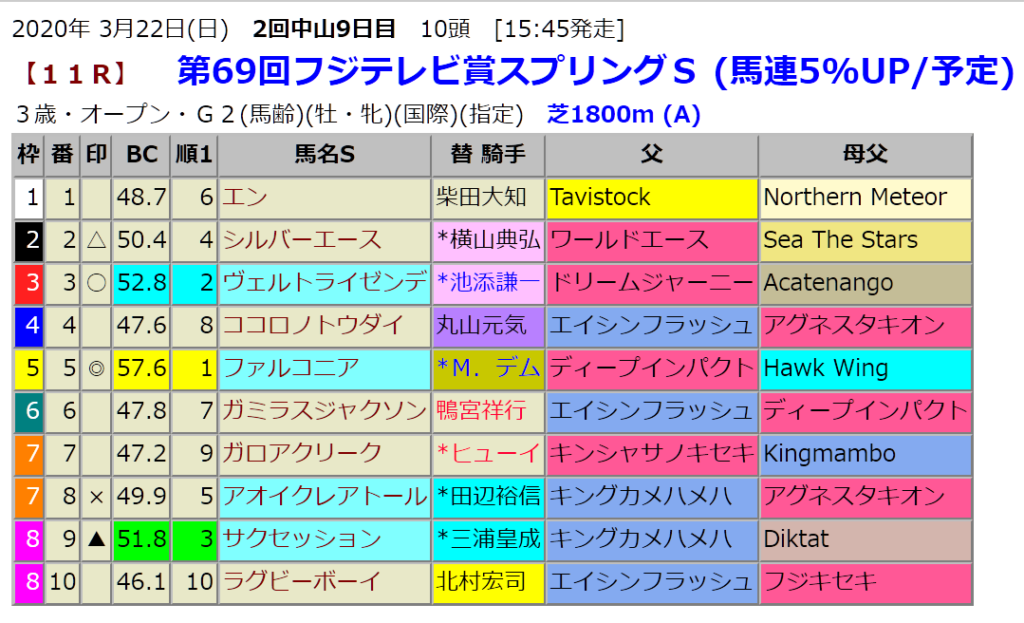The width and height of the screenshot is (1024, 623).
Task: Select the yellow Tavistock sire cell
Action: (x=651, y=198)
